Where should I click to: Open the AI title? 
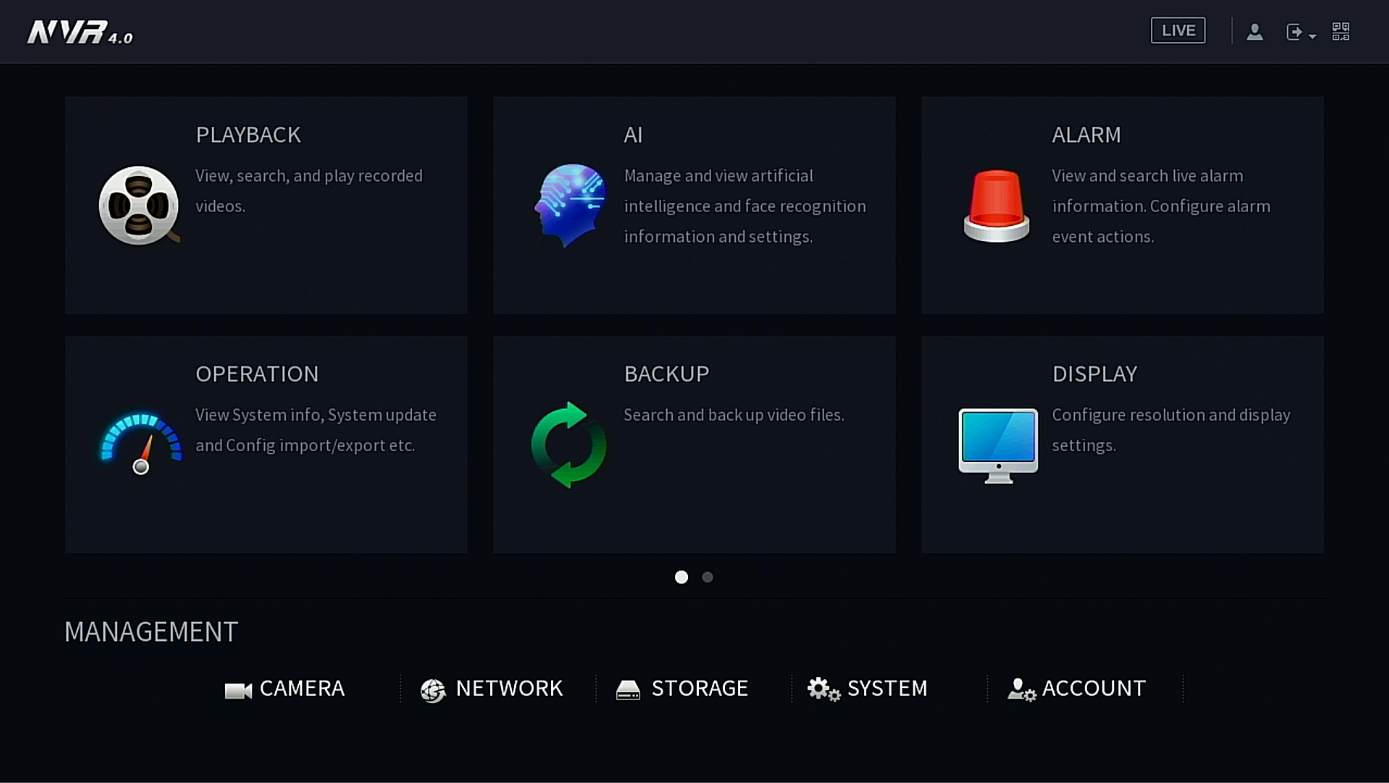coord(633,134)
